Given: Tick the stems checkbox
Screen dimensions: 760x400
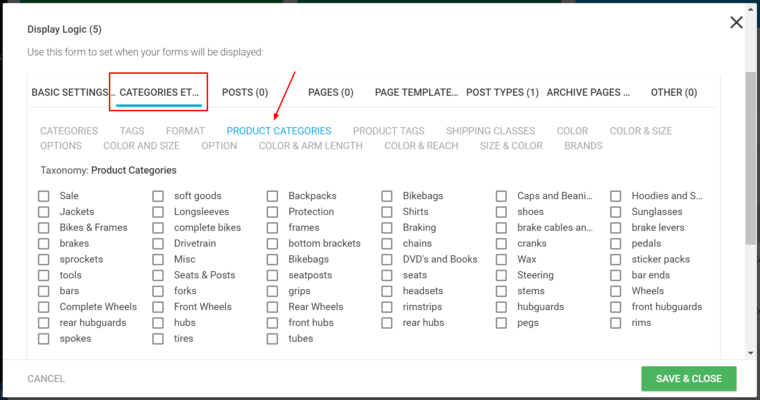Looking at the screenshot, I should click(x=501, y=291).
